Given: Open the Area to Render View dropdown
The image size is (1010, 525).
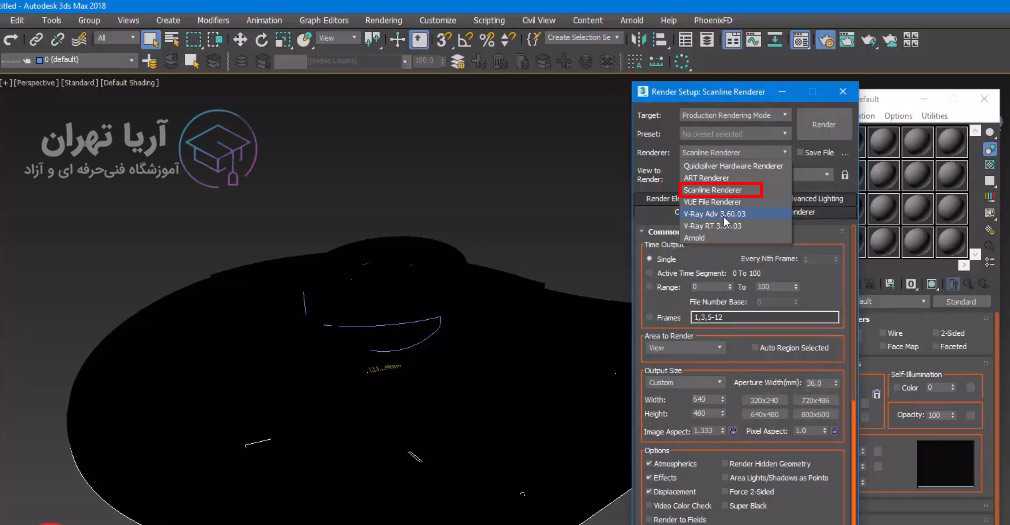Looking at the screenshot, I should (685, 348).
